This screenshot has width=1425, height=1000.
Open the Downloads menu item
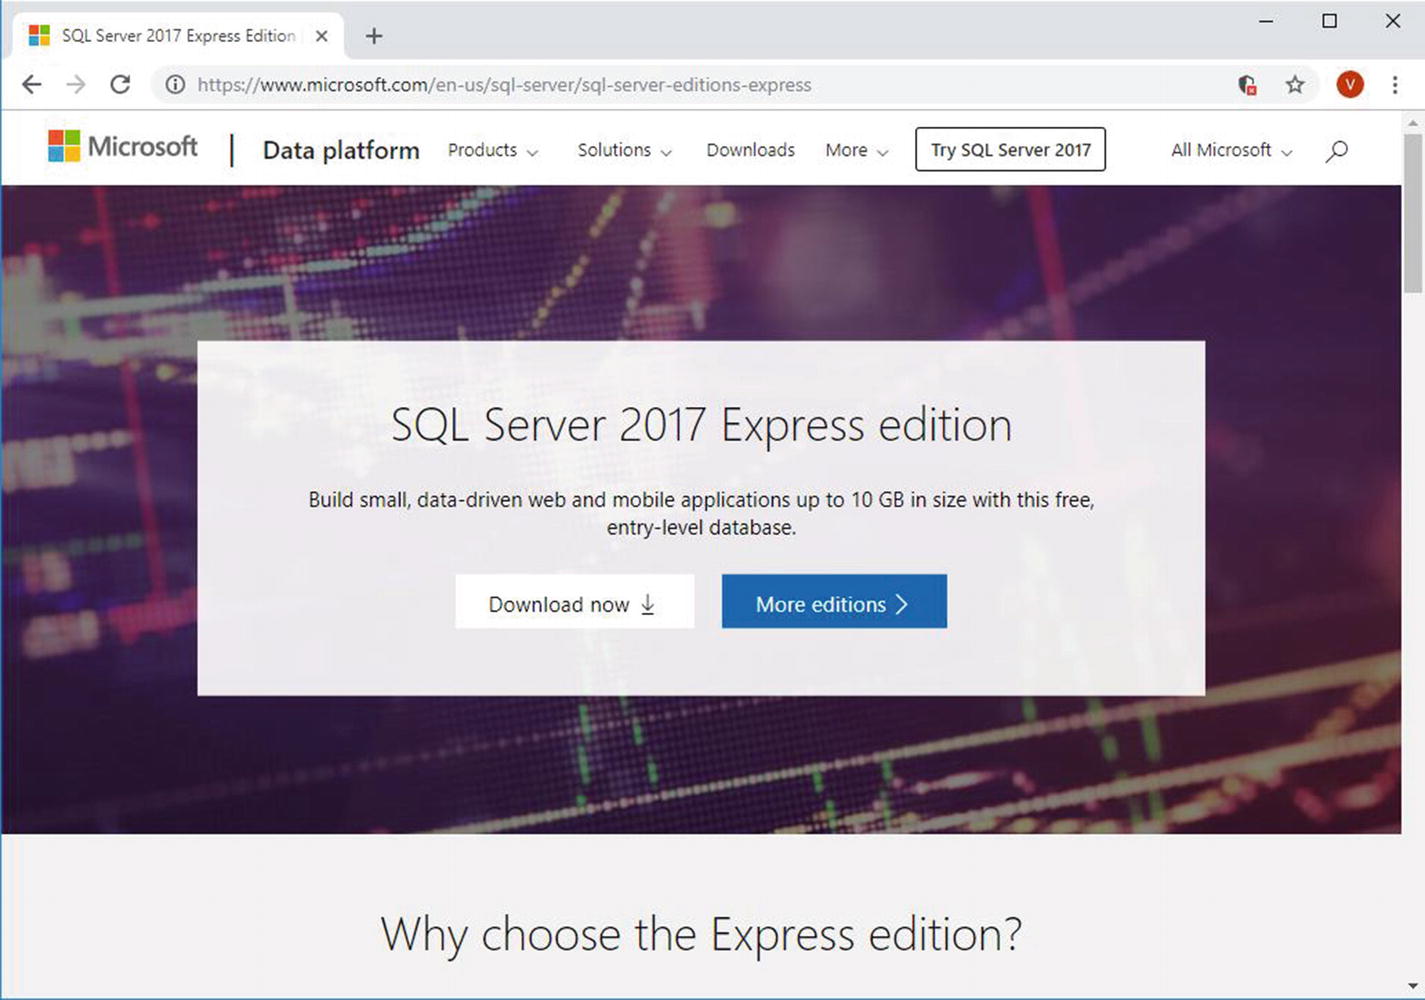point(750,150)
